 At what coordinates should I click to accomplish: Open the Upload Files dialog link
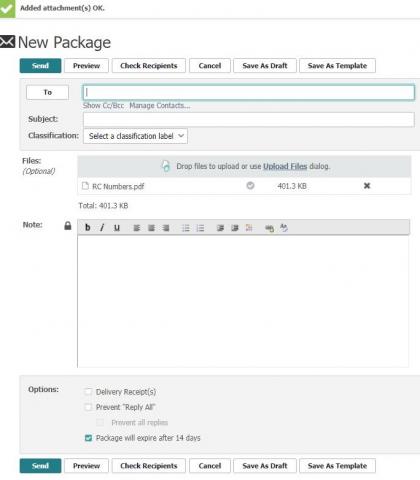(285, 166)
